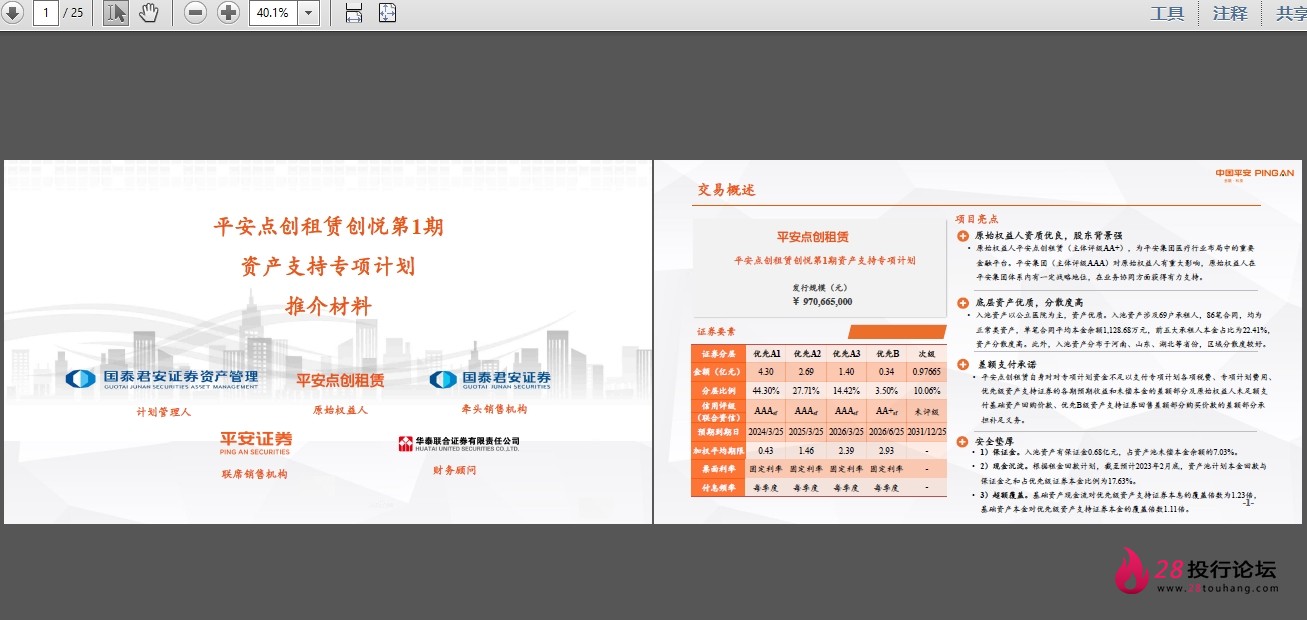The width and height of the screenshot is (1307, 620).
Task: Click the 优先B column header
Action: click(886, 354)
